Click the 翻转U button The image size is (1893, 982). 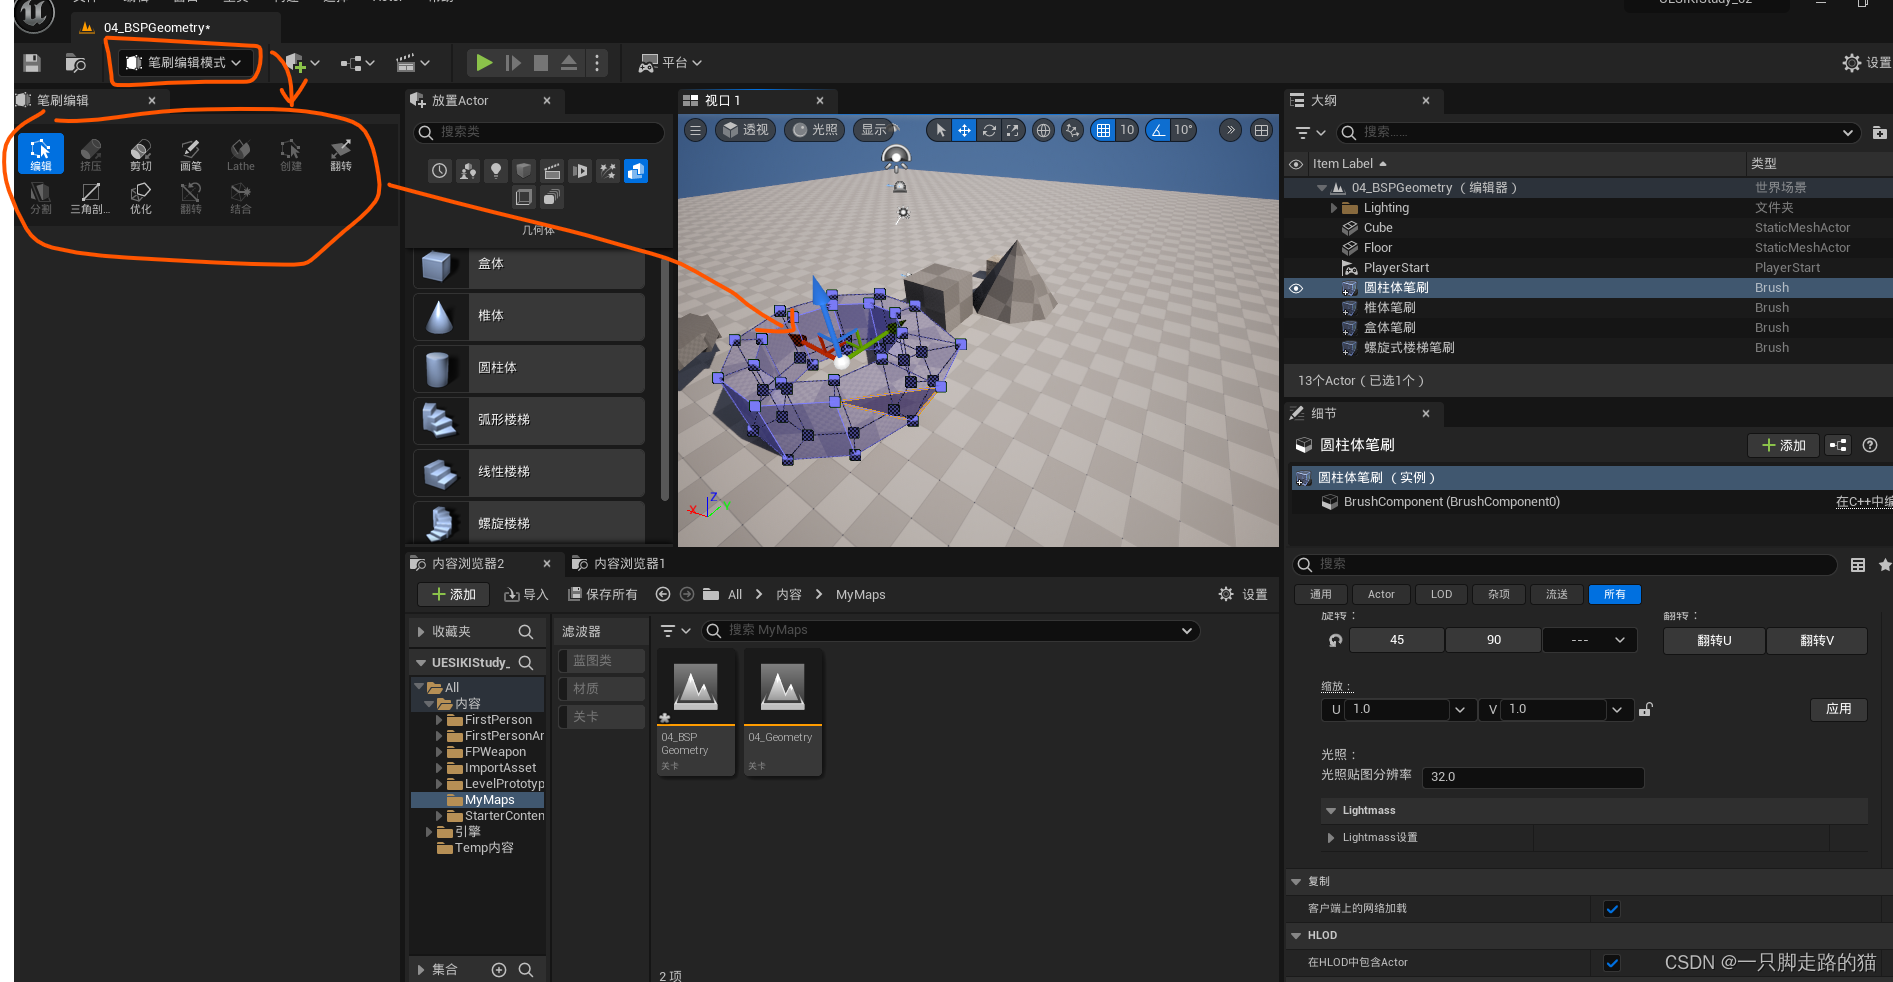coord(1714,641)
